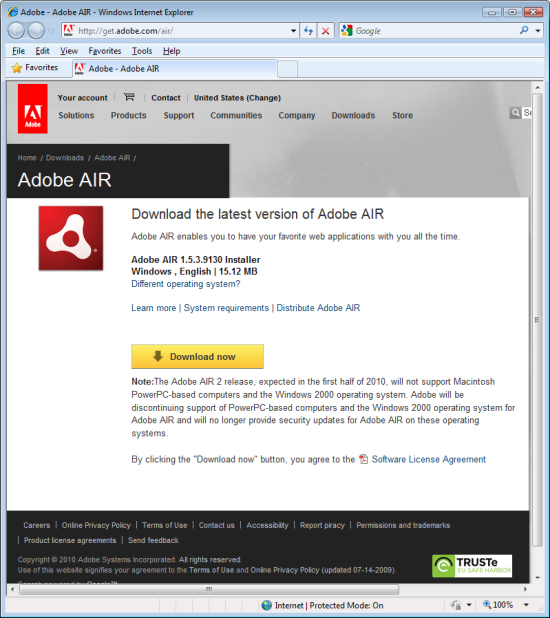550x618 pixels.
Task: Click the Favorites star icon
Action: [17, 68]
